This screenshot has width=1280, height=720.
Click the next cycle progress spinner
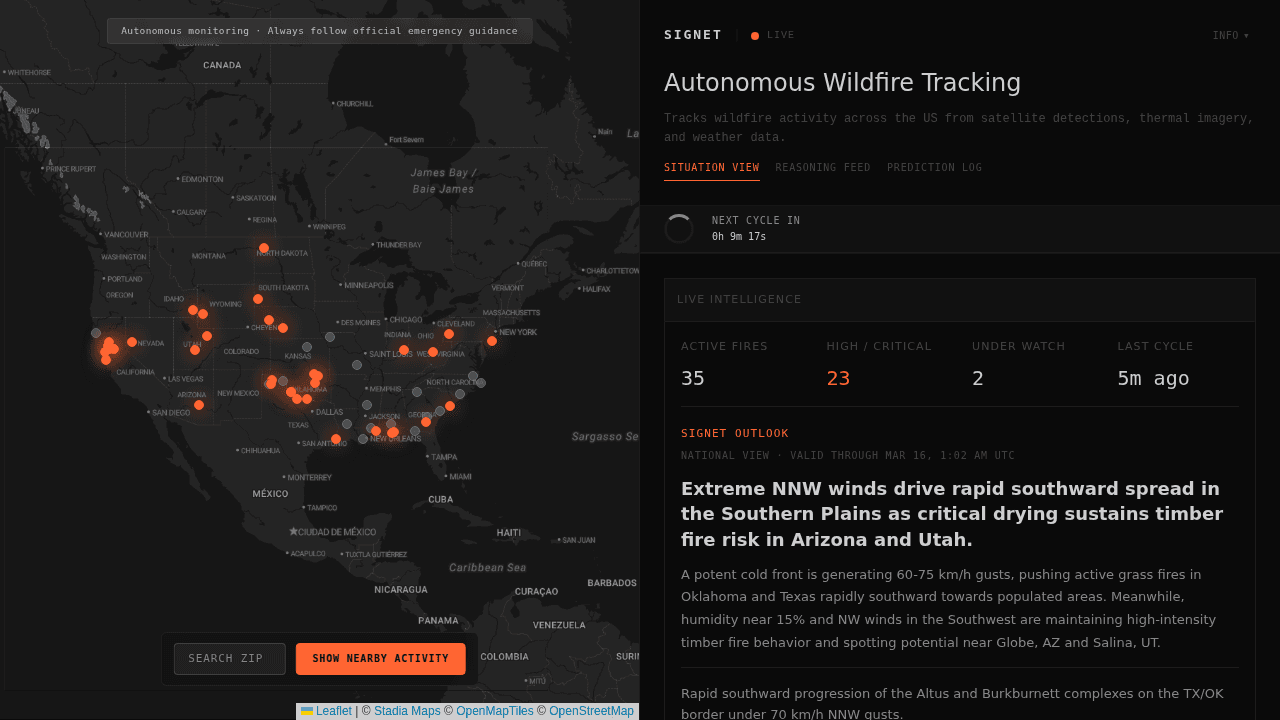click(679, 229)
